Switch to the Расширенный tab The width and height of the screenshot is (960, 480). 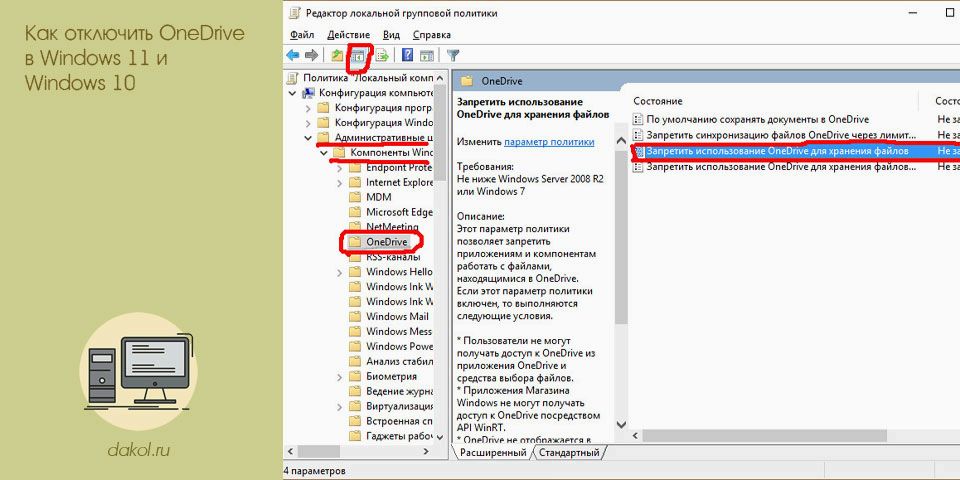pos(492,453)
